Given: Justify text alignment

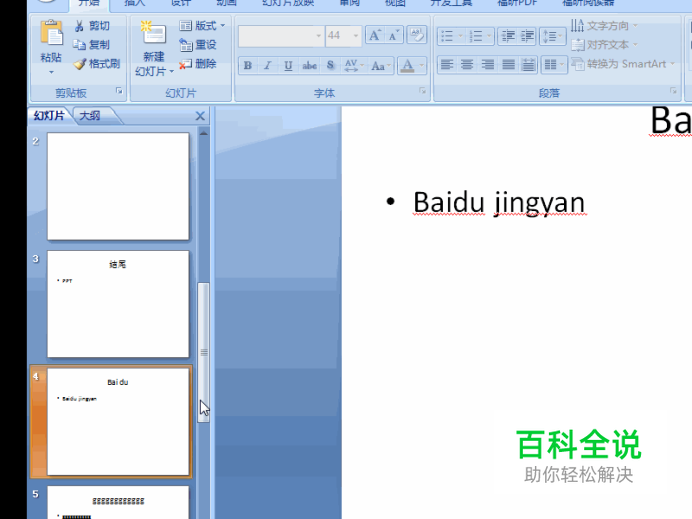Looking at the screenshot, I should [x=508, y=65].
